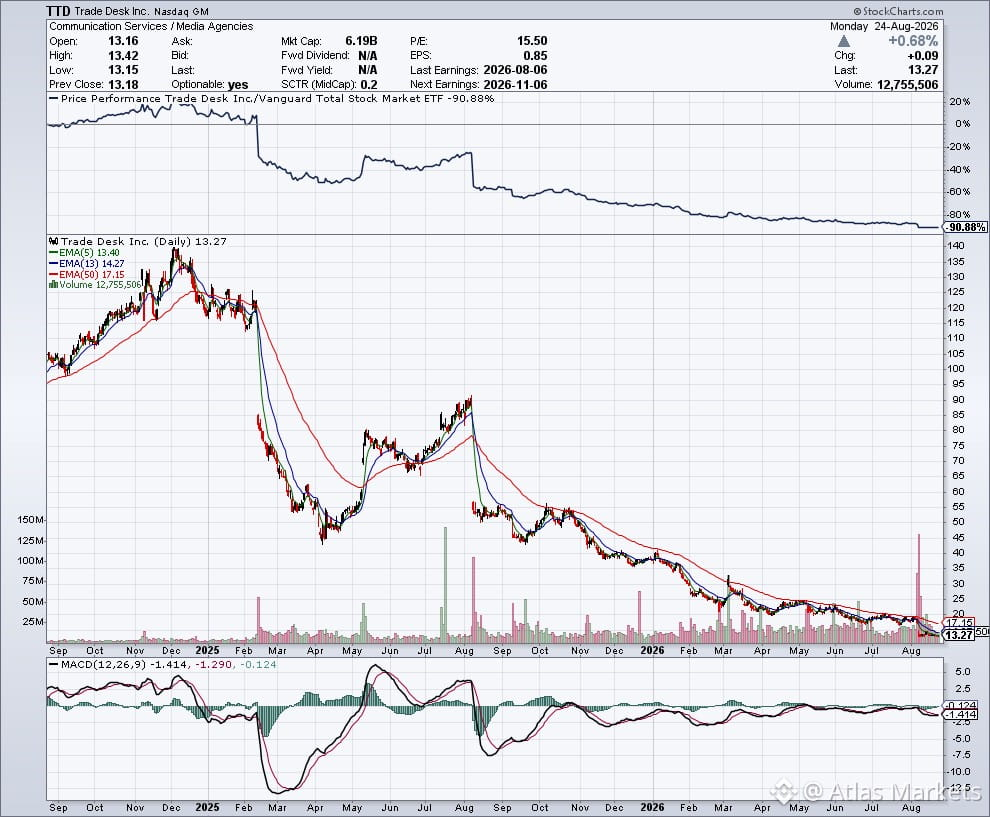This screenshot has height=817, width=990.
Task: Click the Prev Close 13.18 value
Action: pyautogui.click(x=123, y=85)
